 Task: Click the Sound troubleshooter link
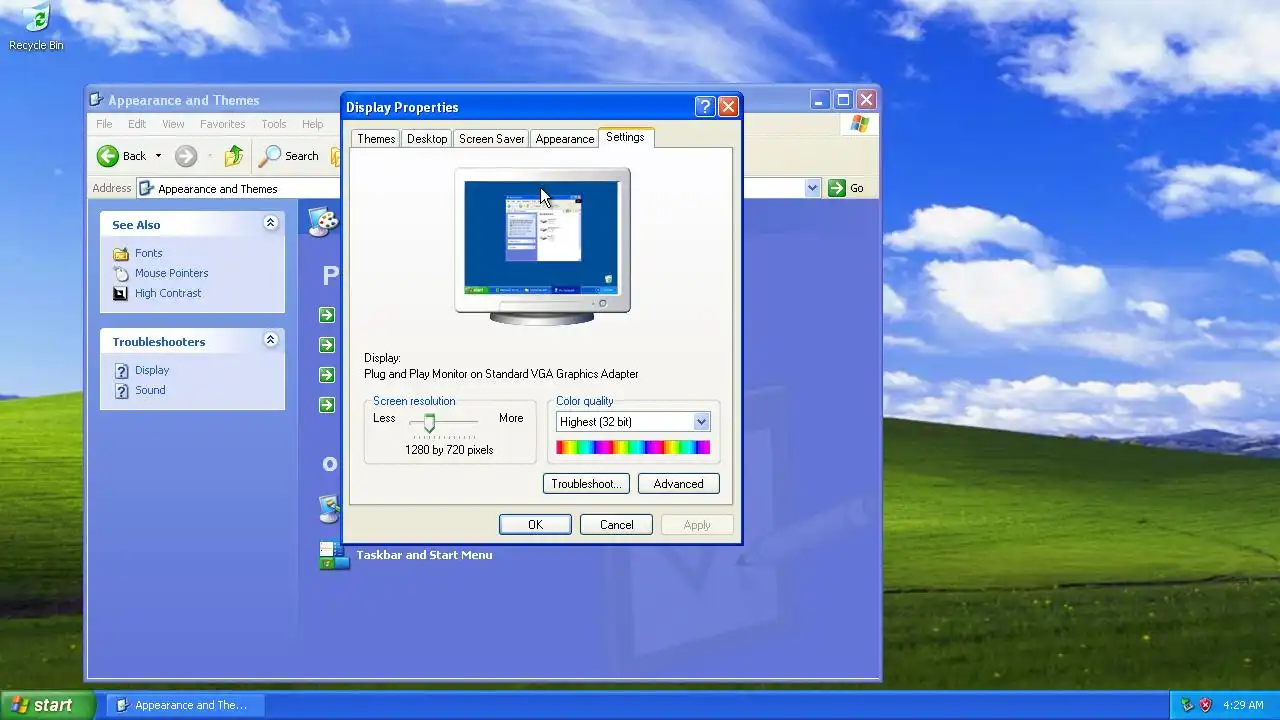pyautogui.click(x=150, y=391)
